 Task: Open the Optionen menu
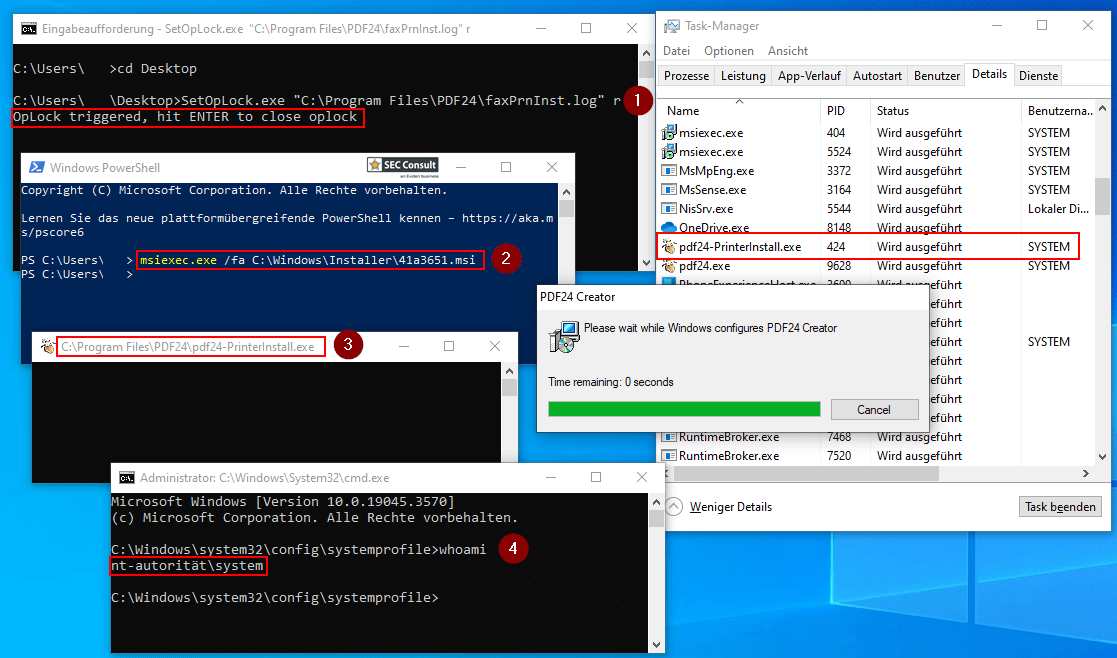click(x=729, y=50)
